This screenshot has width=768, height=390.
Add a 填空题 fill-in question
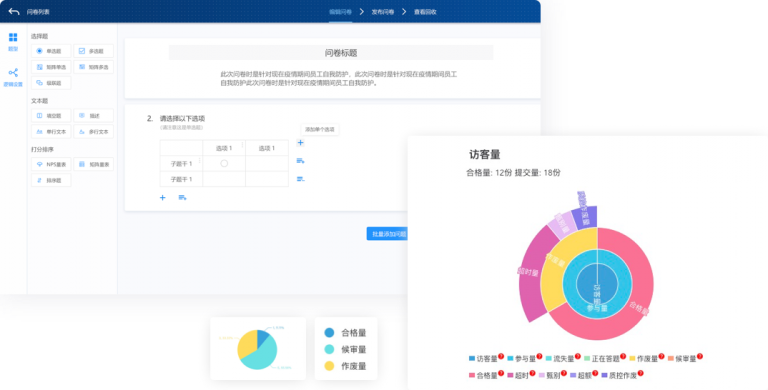click(51, 116)
